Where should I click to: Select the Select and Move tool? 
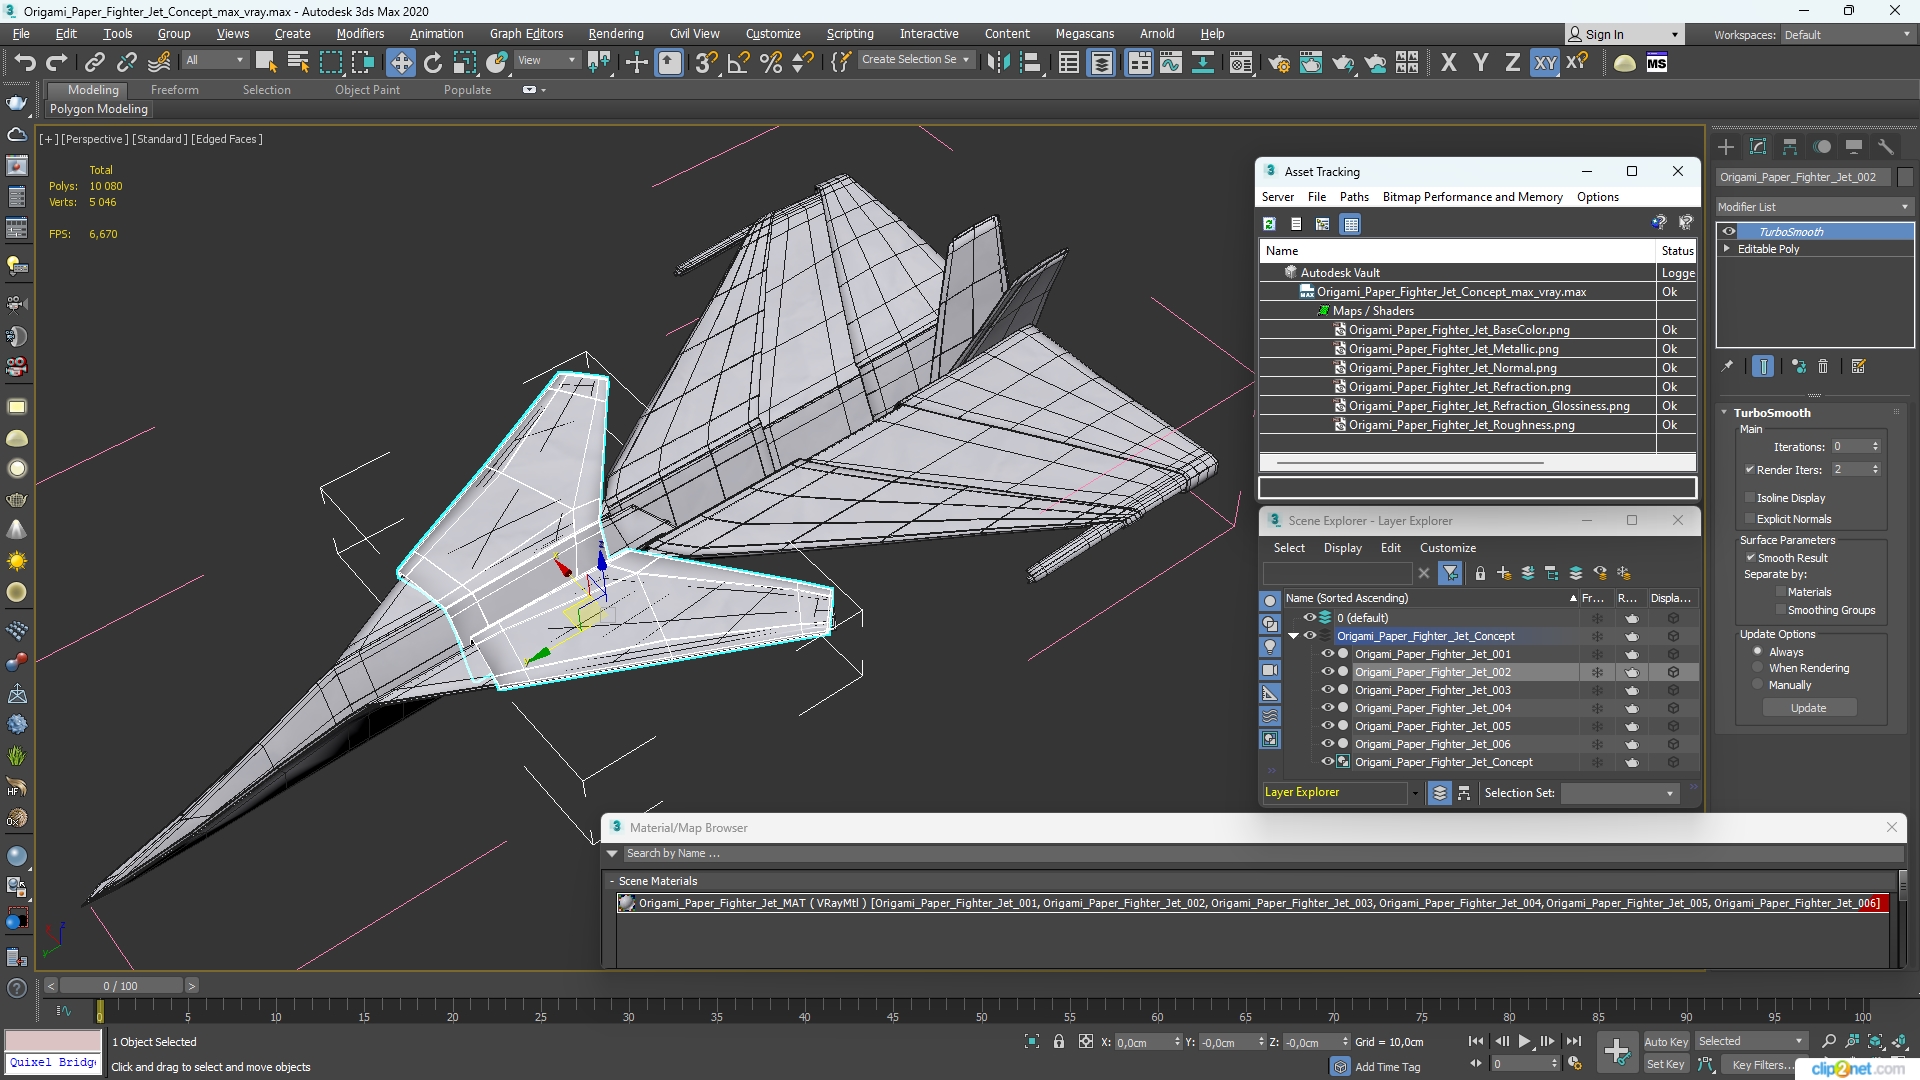point(400,63)
